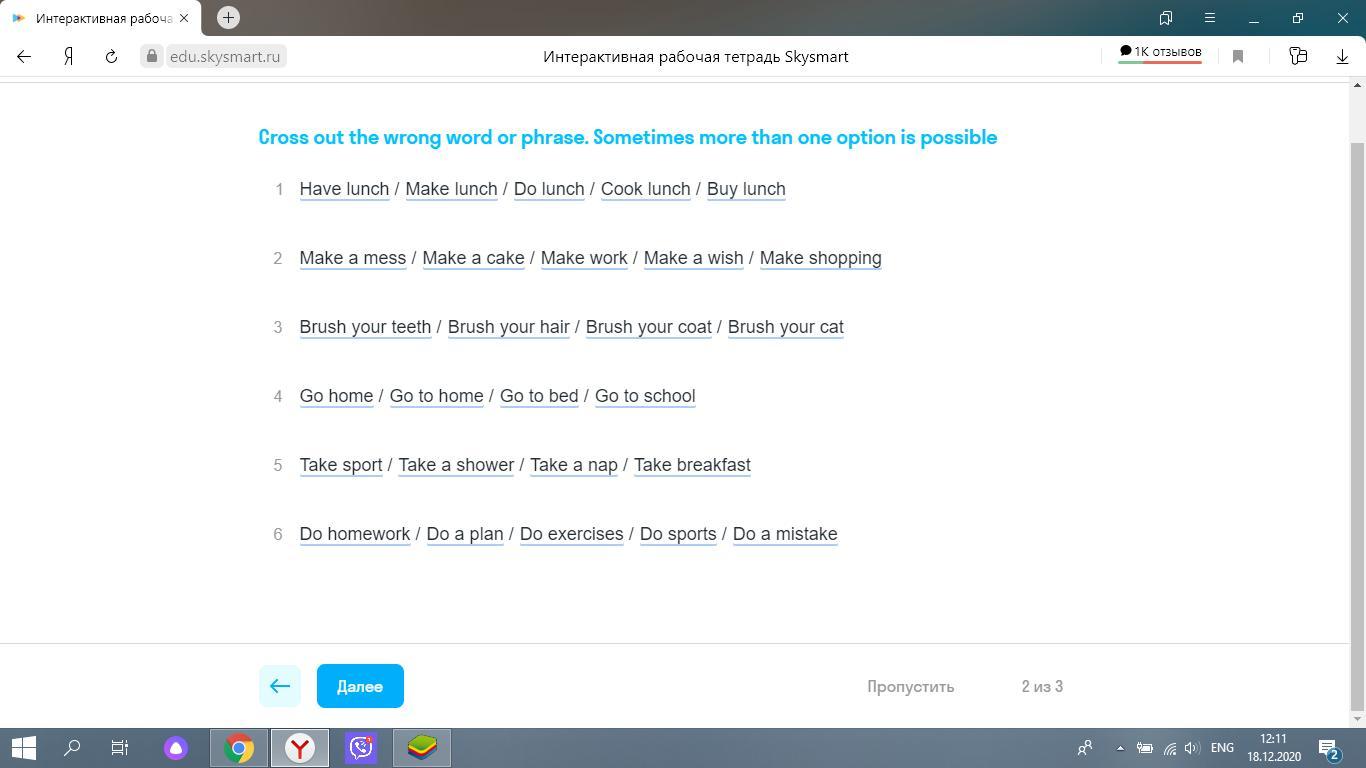This screenshot has width=1366, height=768.
Task: Select the Интерактивная рабочая тетрадь browser tab
Action: point(100,18)
